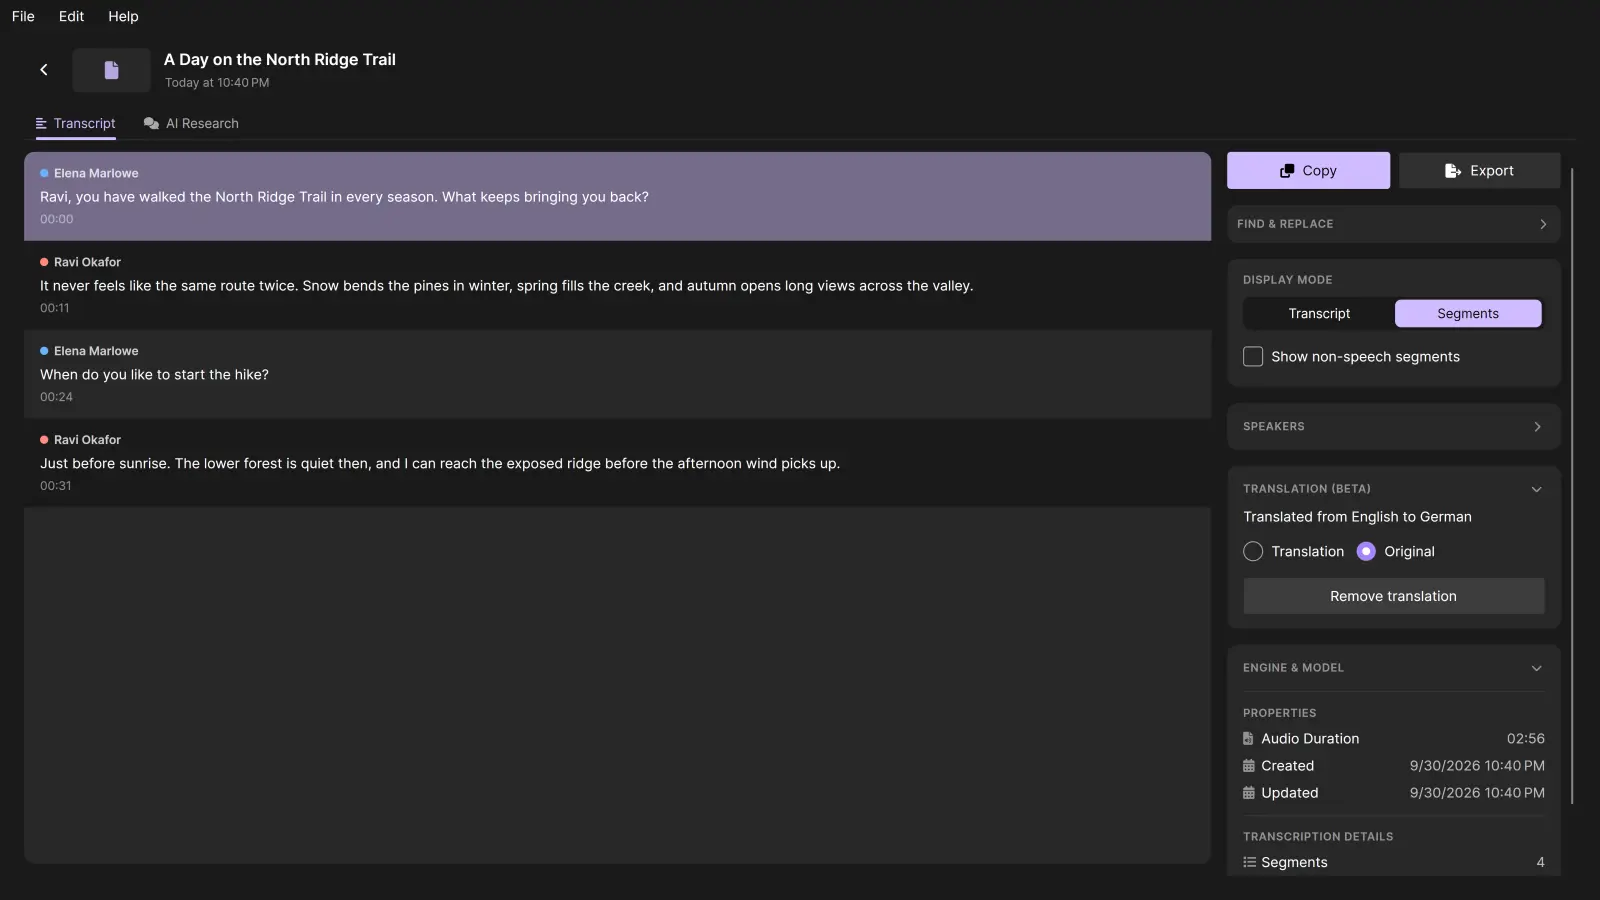
Task: Click 'Translated from English to German' text
Action: pos(1357,517)
